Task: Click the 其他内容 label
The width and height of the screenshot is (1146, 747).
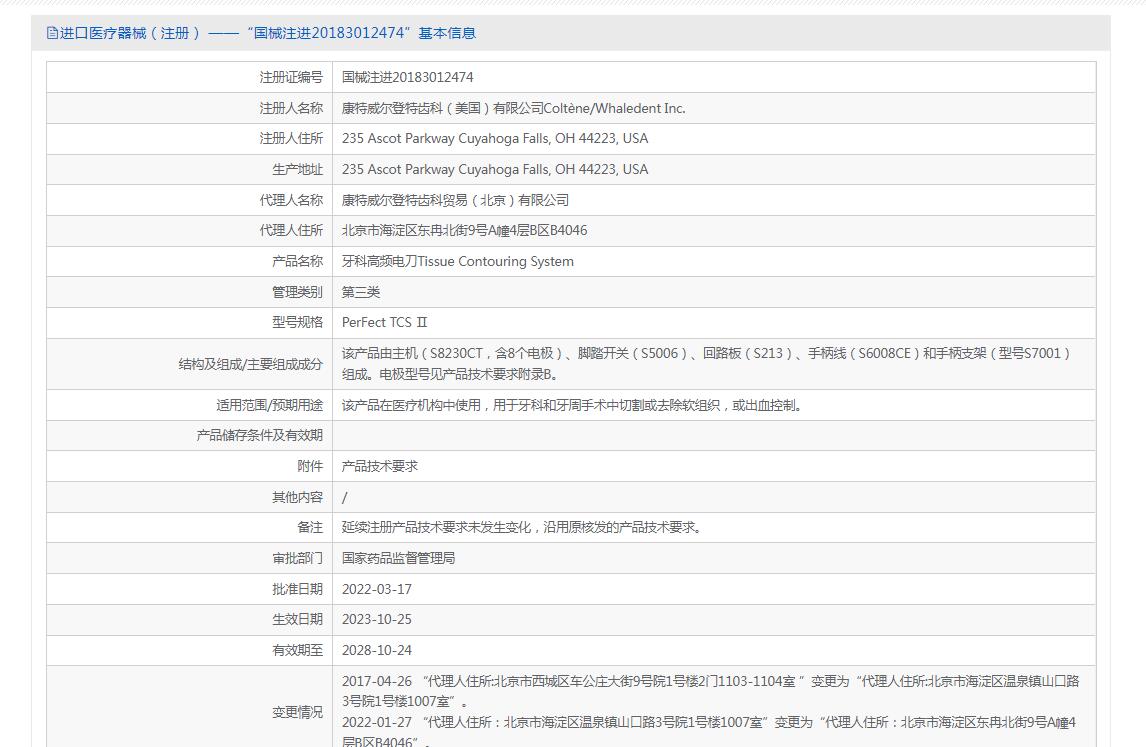Action: [297, 497]
